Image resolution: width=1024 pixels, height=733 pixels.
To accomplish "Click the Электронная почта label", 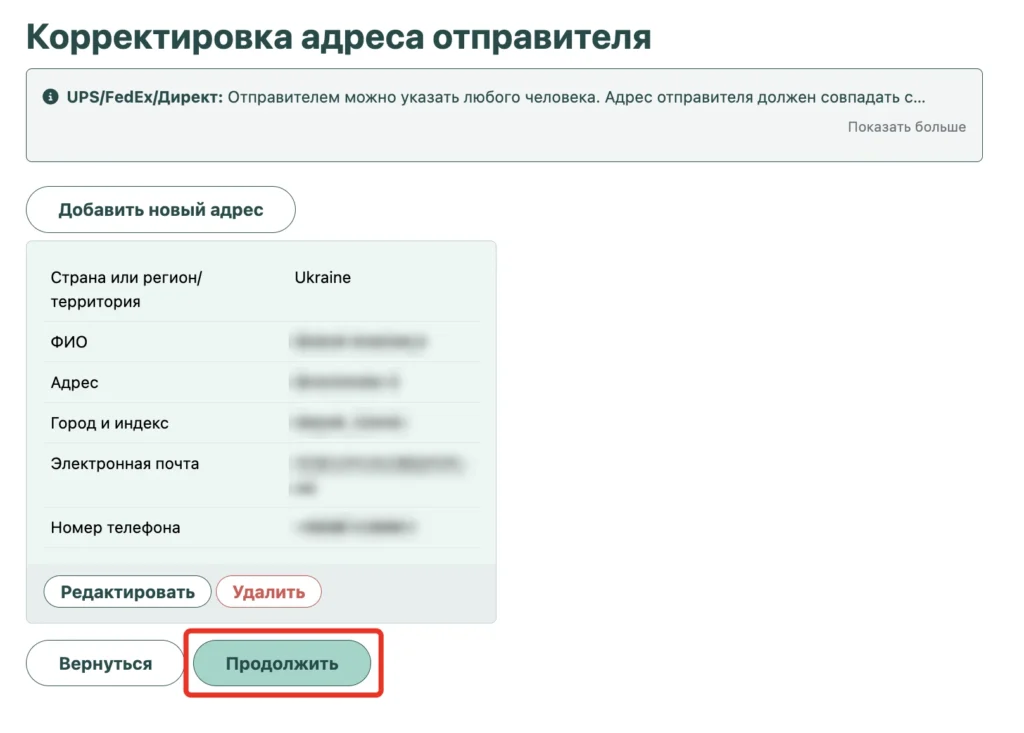I will pyautogui.click(x=125, y=464).
